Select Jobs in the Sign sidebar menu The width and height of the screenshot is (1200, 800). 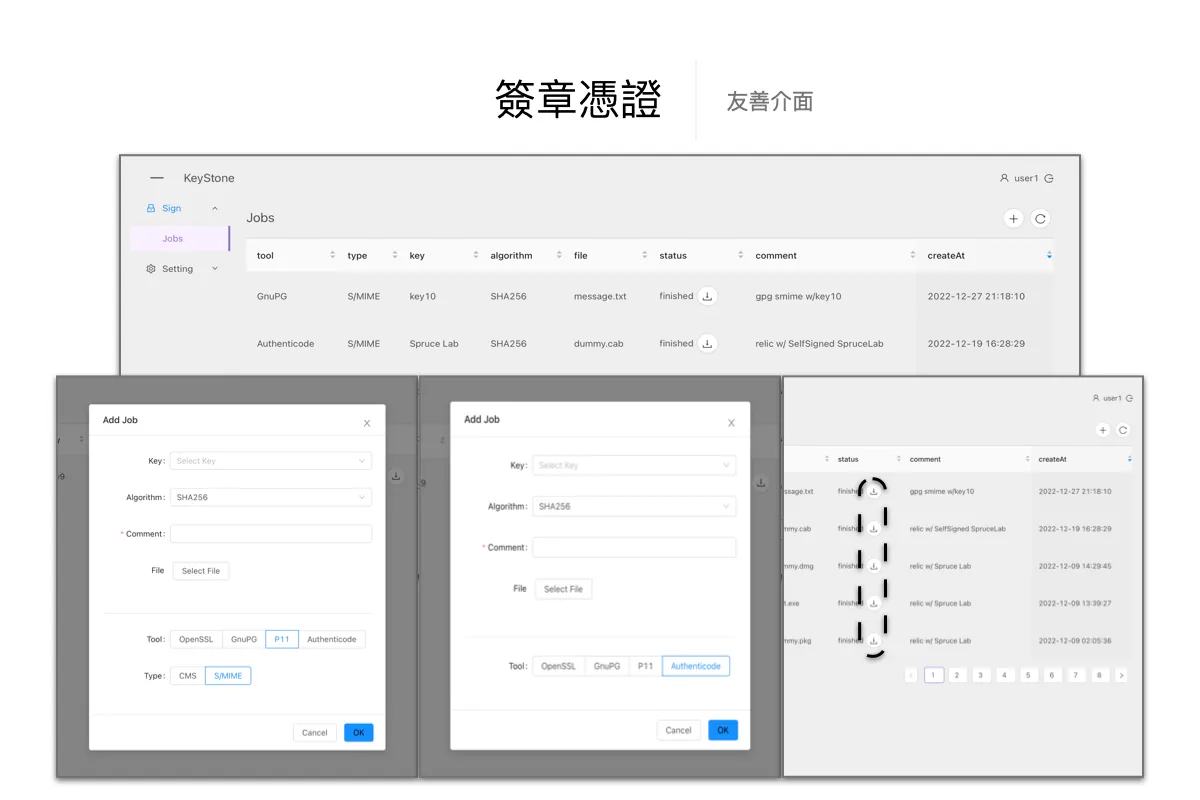(171, 238)
